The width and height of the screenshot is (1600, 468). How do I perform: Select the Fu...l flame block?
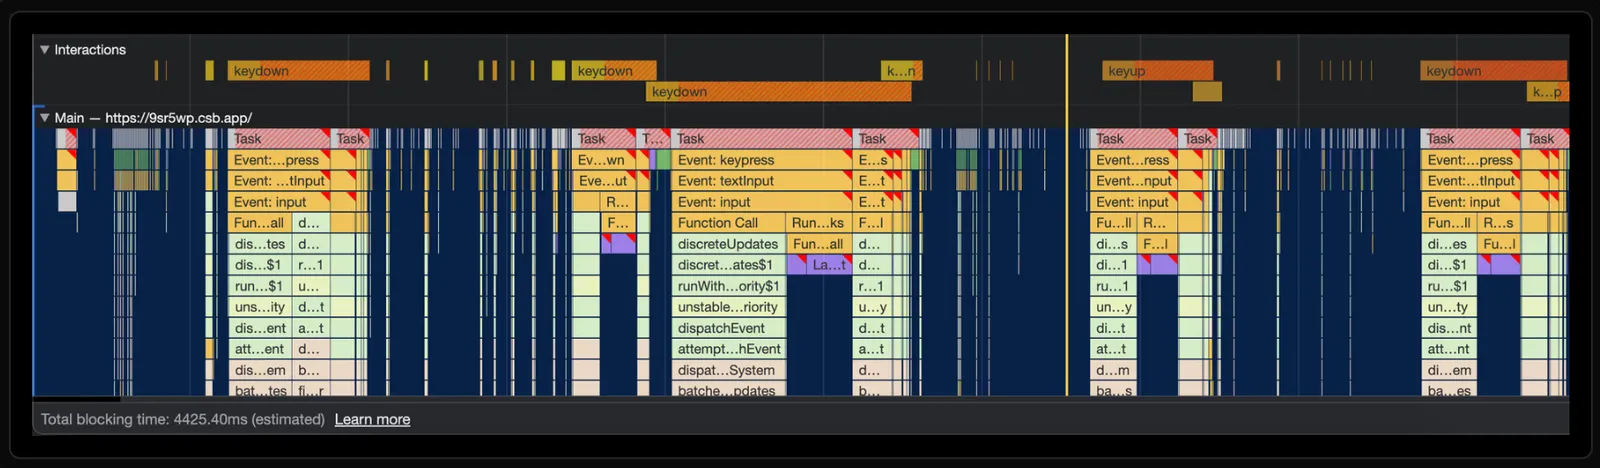tap(1499, 244)
